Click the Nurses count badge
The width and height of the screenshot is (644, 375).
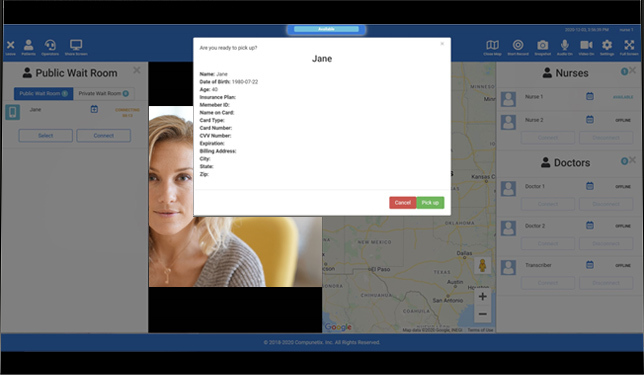pyautogui.click(x=624, y=71)
